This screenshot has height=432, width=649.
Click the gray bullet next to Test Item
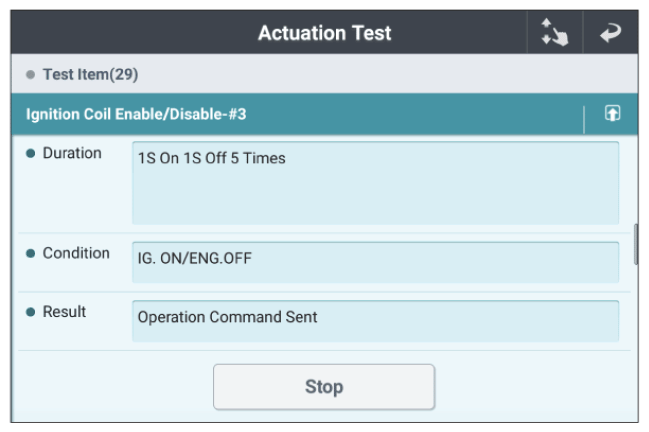pyautogui.click(x=30, y=74)
